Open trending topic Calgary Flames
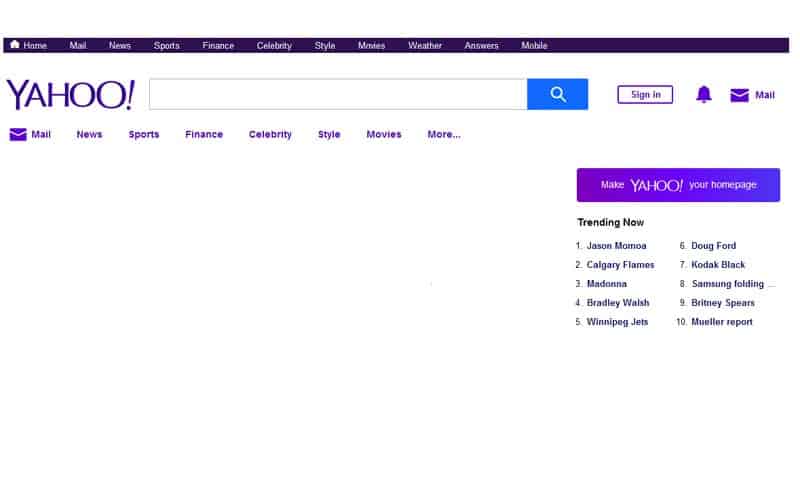This screenshot has height=500, width=800. [x=620, y=265]
